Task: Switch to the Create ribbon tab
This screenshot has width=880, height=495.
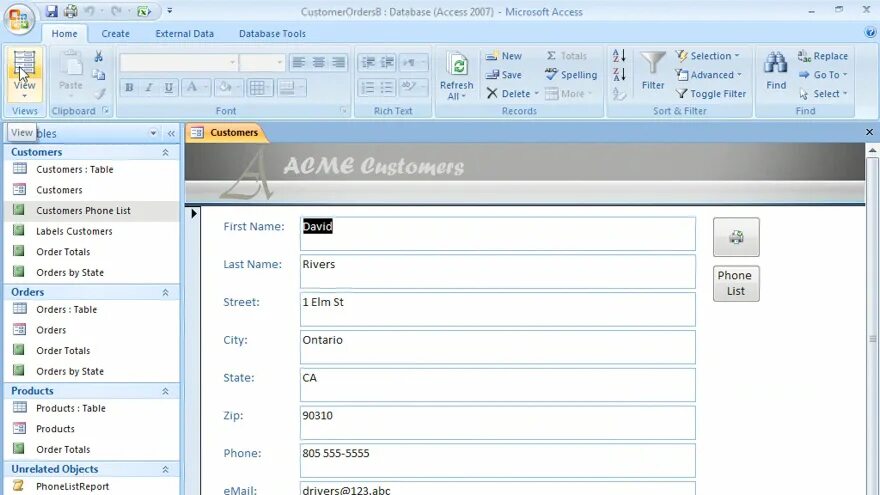Action: 116,34
